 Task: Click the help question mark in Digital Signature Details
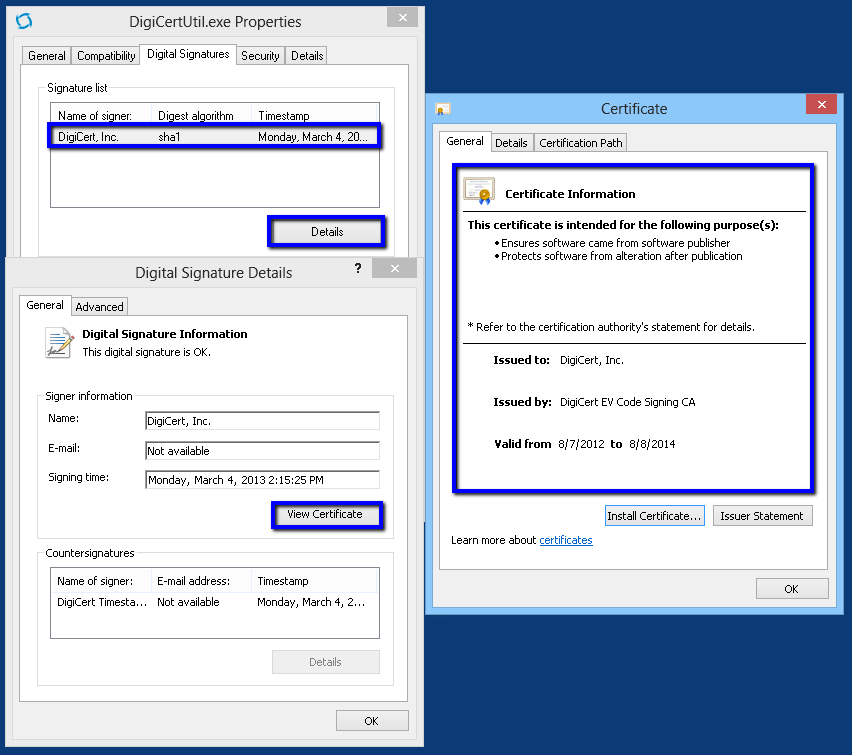[x=358, y=268]
